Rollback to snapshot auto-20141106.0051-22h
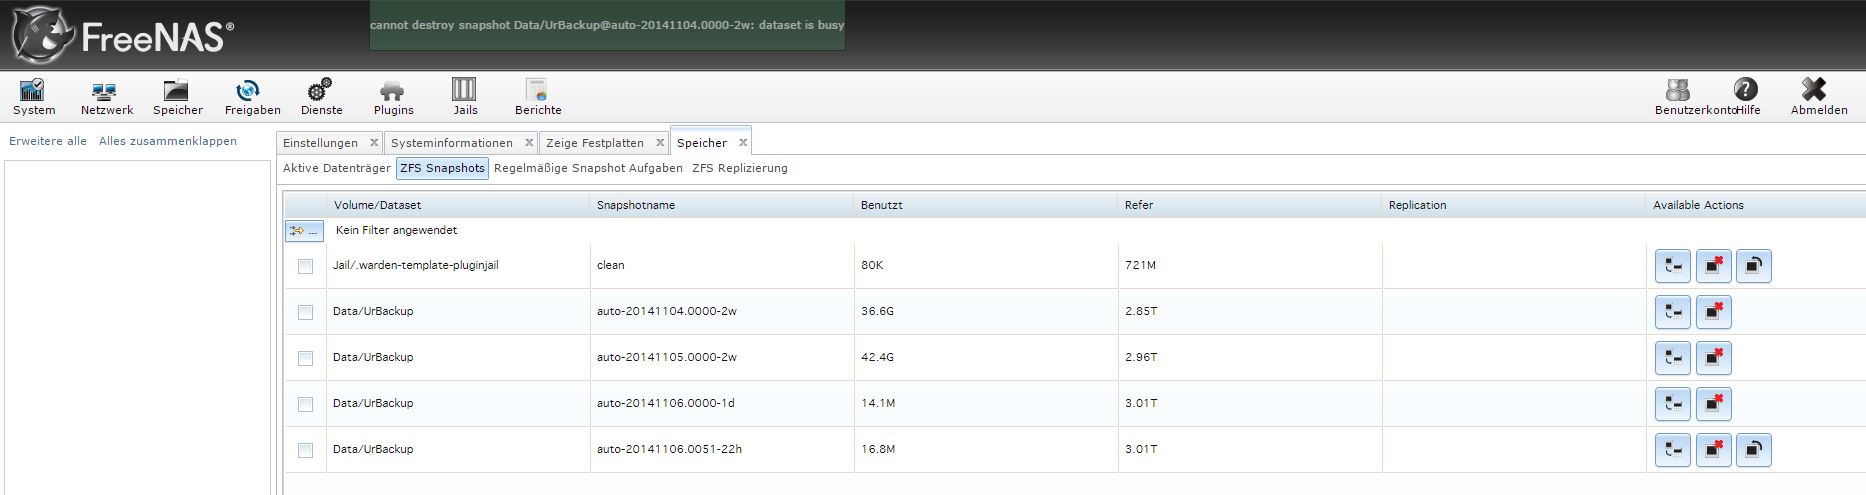 [1754, 450]
